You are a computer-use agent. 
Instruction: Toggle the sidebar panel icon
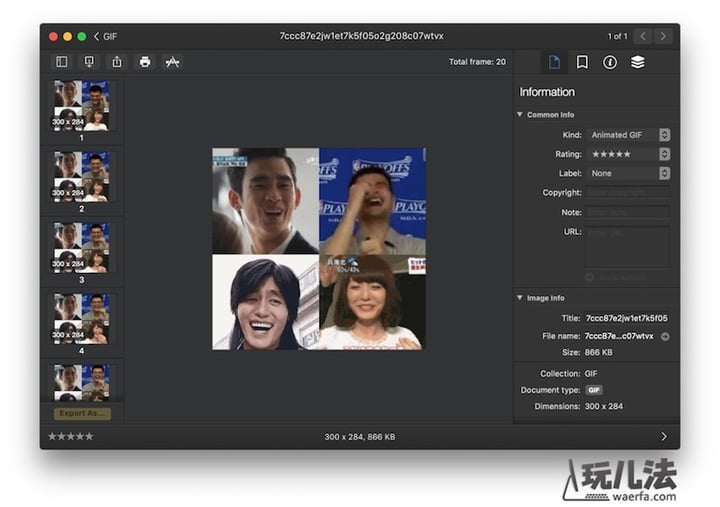[61, 62]
